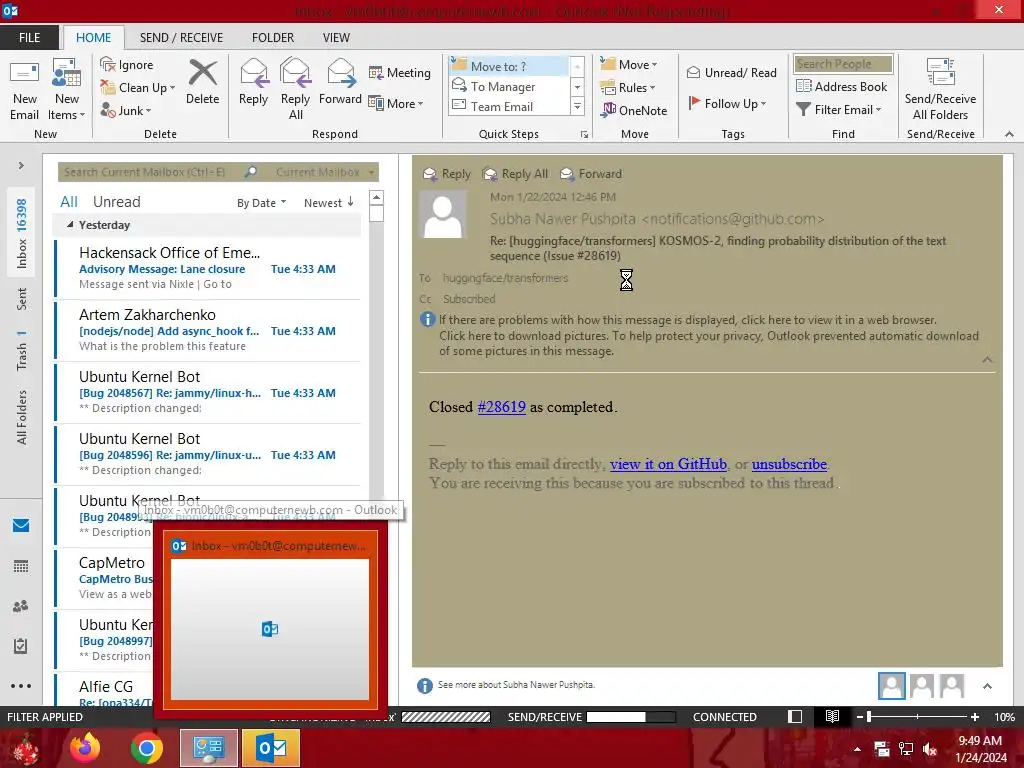Screen dimensions: 1024x768
Task: Open the Follow Up flag menu
Action: point(727,103)
